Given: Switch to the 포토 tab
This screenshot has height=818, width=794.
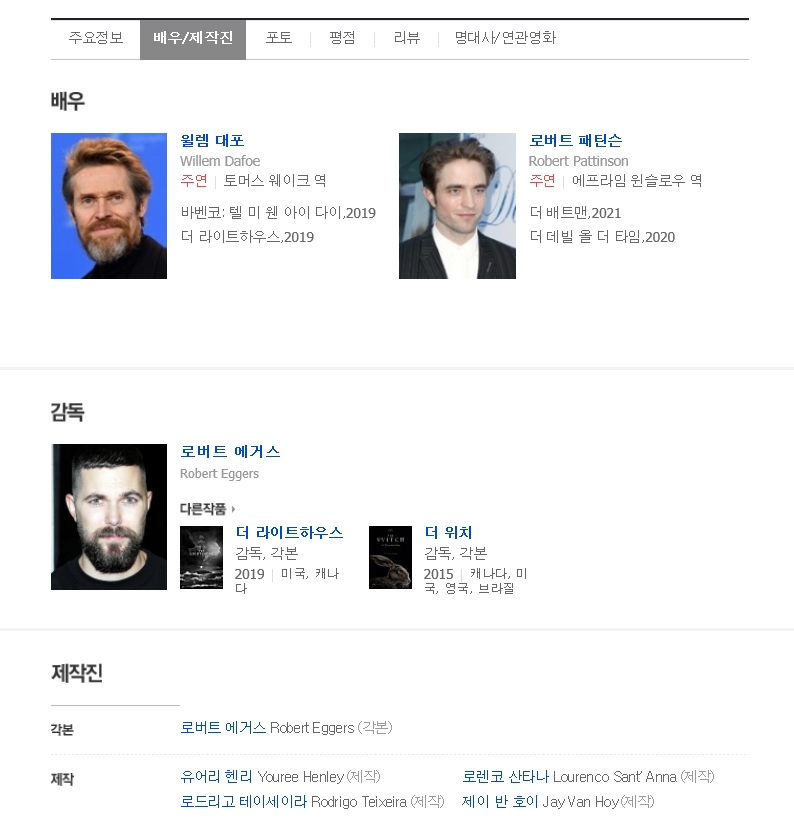Looking at the screenshot, I should click(279, 38).
